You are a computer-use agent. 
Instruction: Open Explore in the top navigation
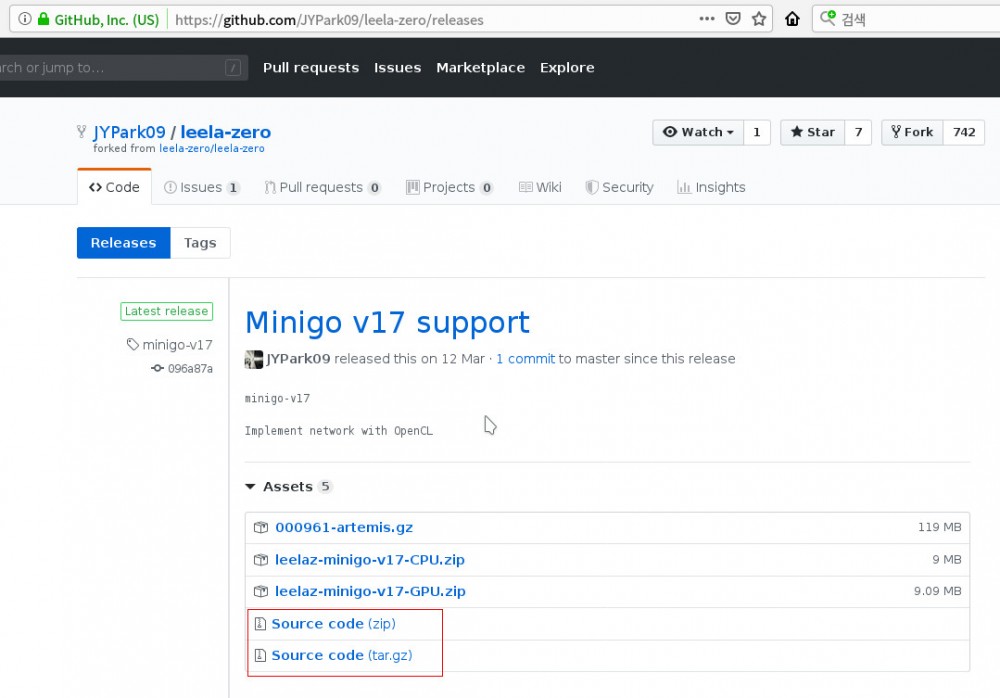(567, 68)
